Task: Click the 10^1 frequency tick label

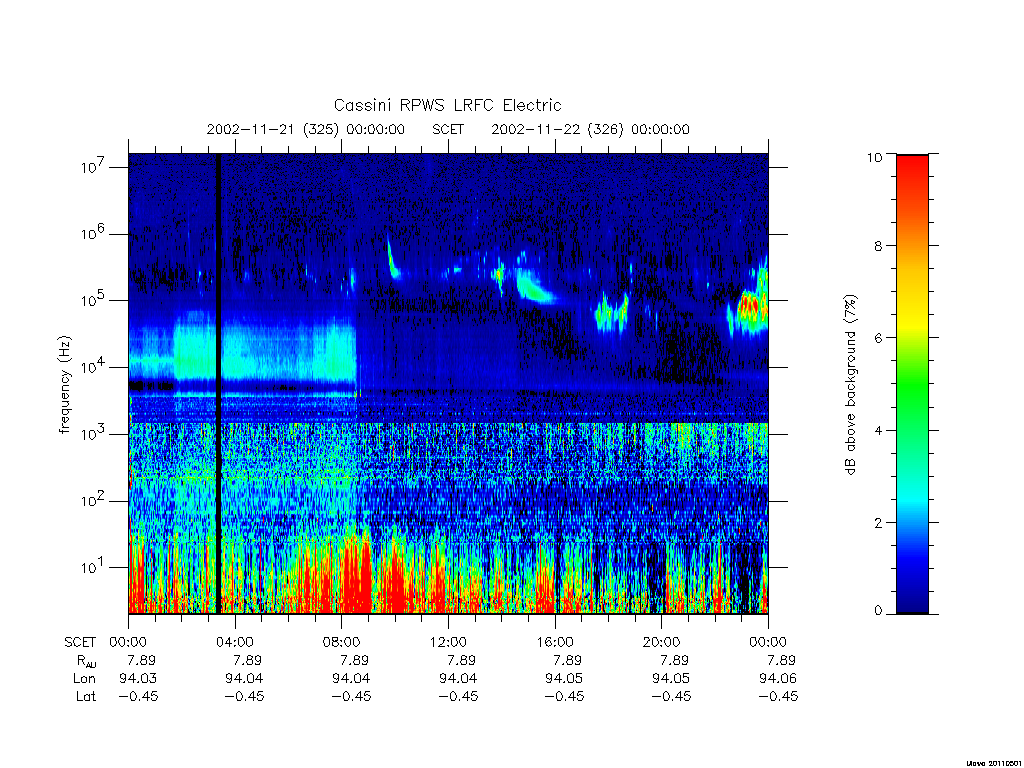Action: 94,566
